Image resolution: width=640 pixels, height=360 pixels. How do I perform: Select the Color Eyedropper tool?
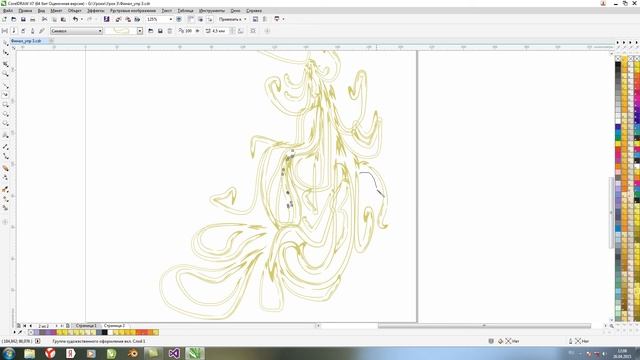tap(5, 189)
